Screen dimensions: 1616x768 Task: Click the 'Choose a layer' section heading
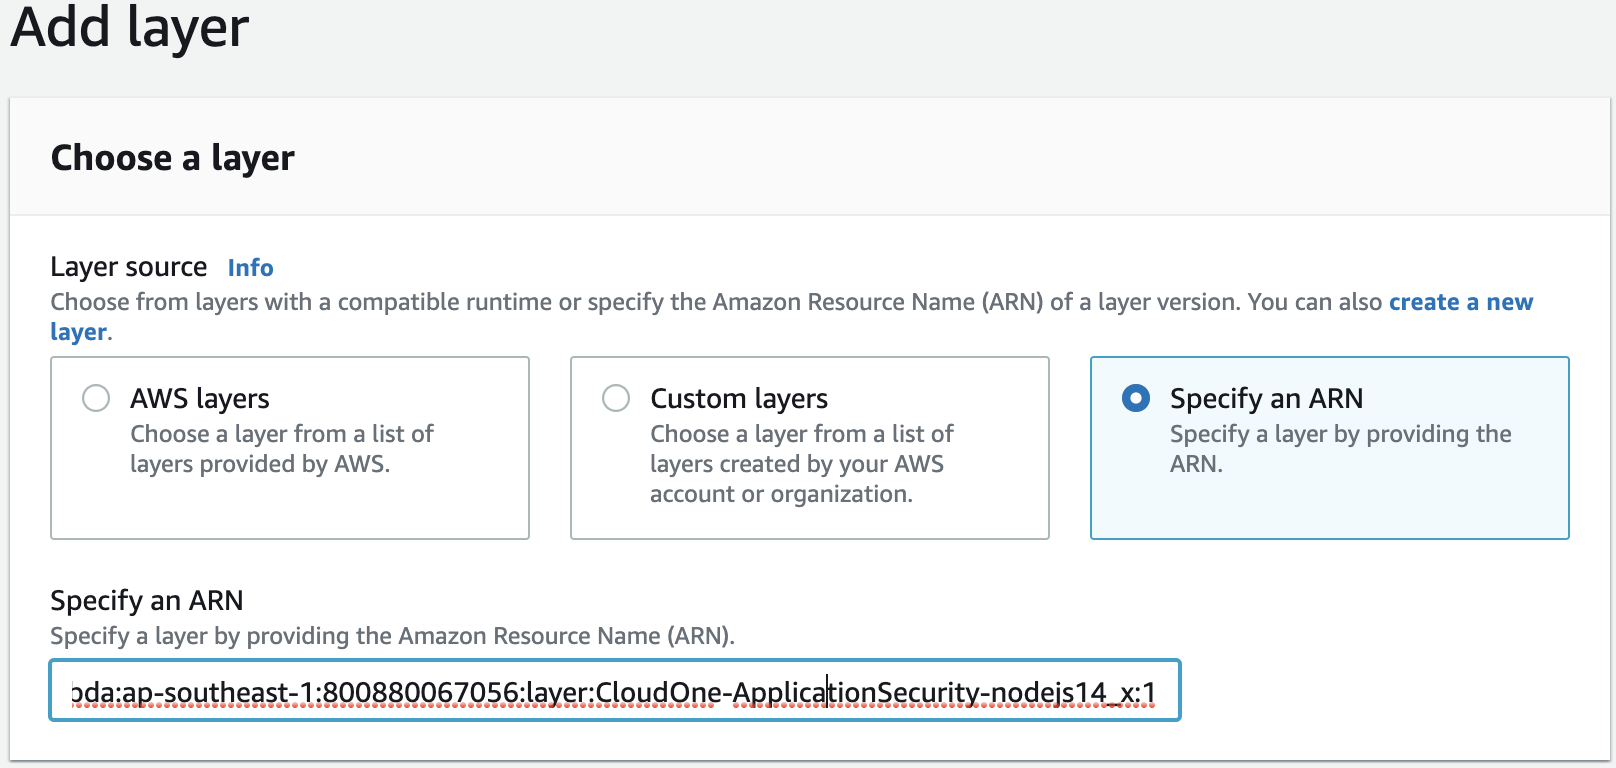(173, 158)
